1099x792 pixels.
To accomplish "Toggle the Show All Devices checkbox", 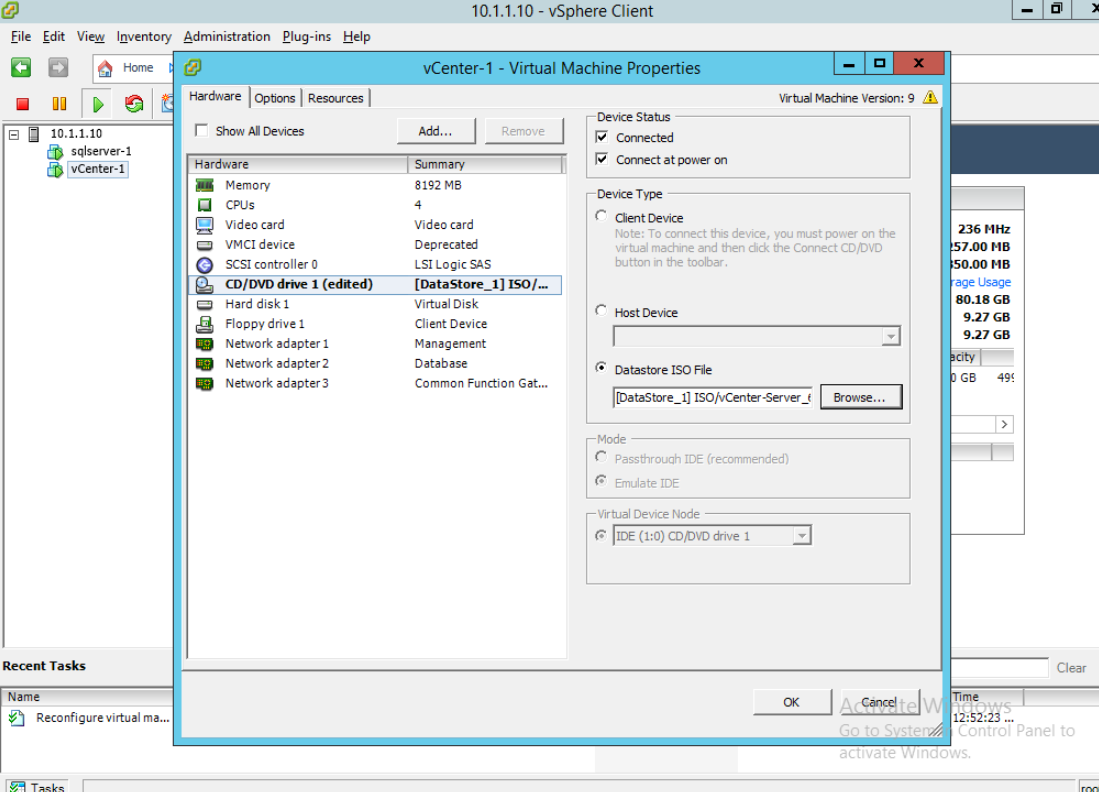I will 202,130.
